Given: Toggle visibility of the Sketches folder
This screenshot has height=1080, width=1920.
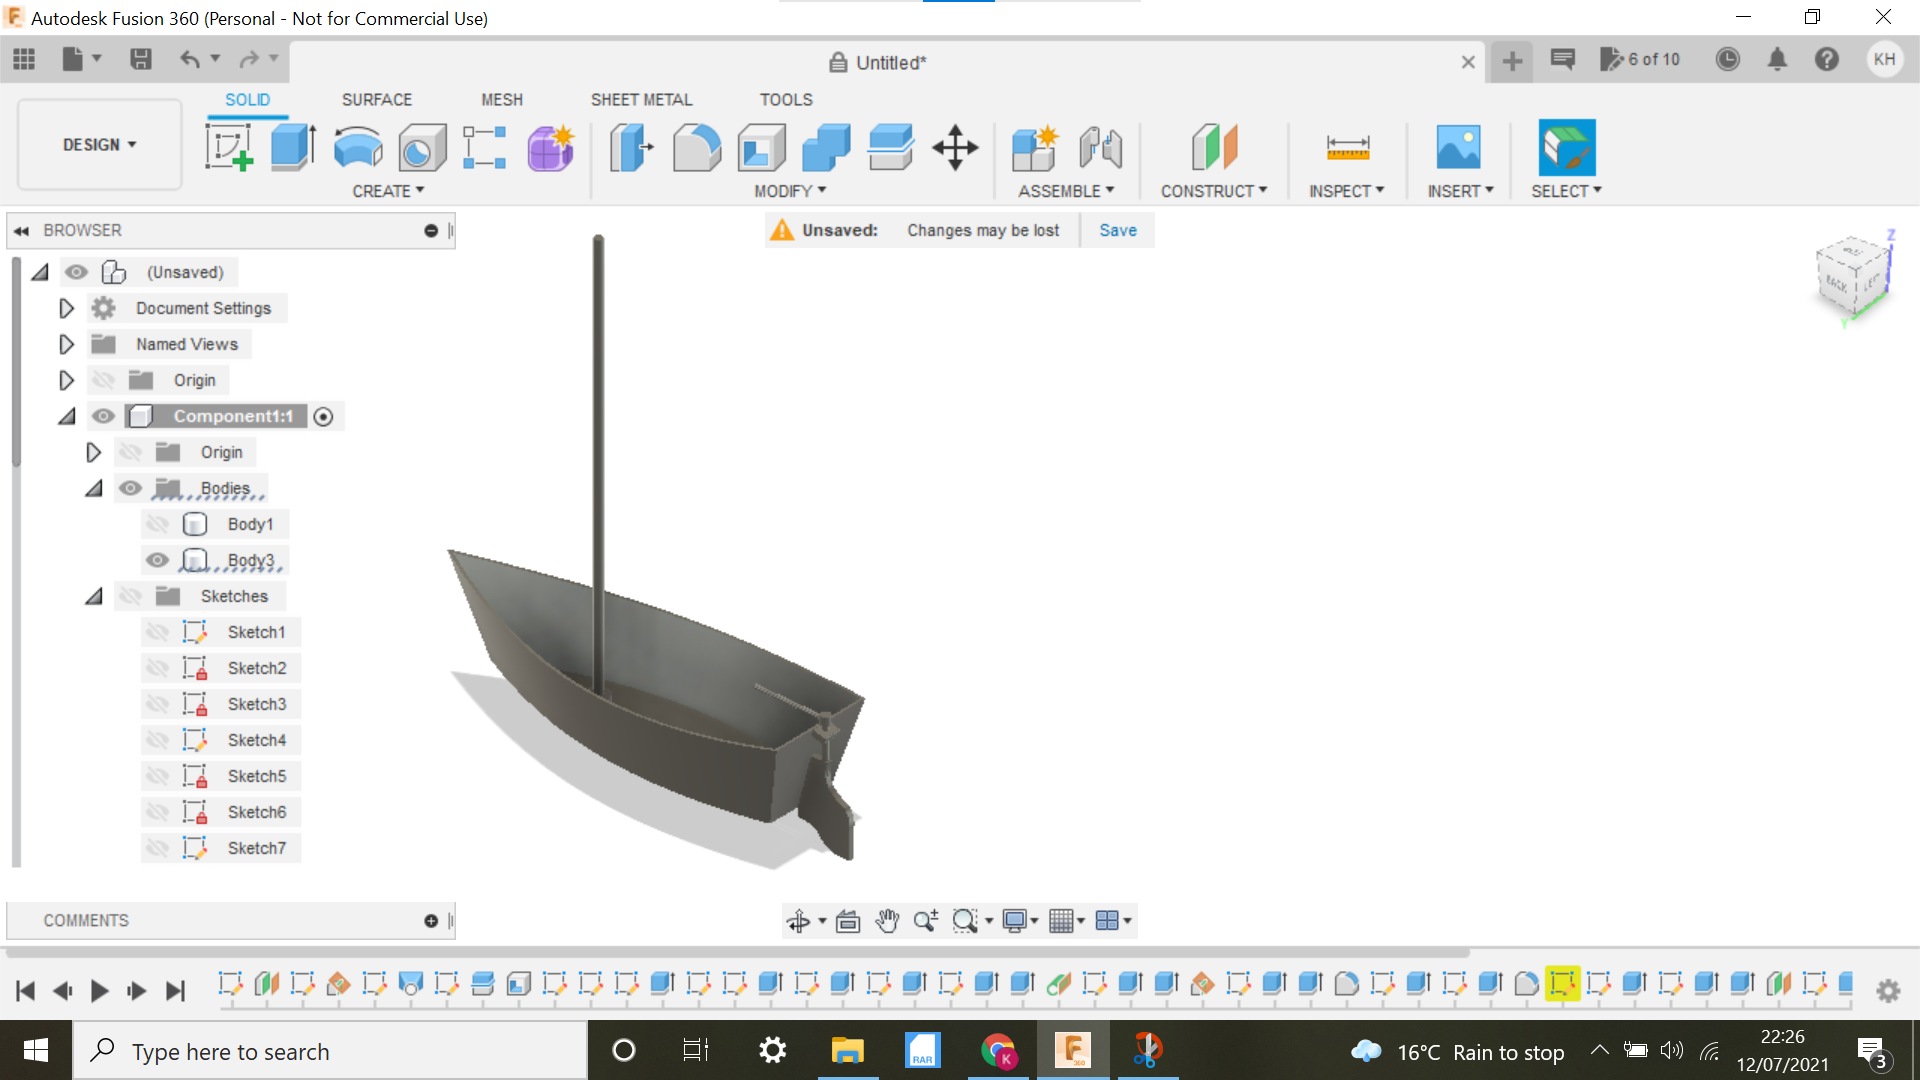Looking at the screenshot, I should tap(130, 595).
